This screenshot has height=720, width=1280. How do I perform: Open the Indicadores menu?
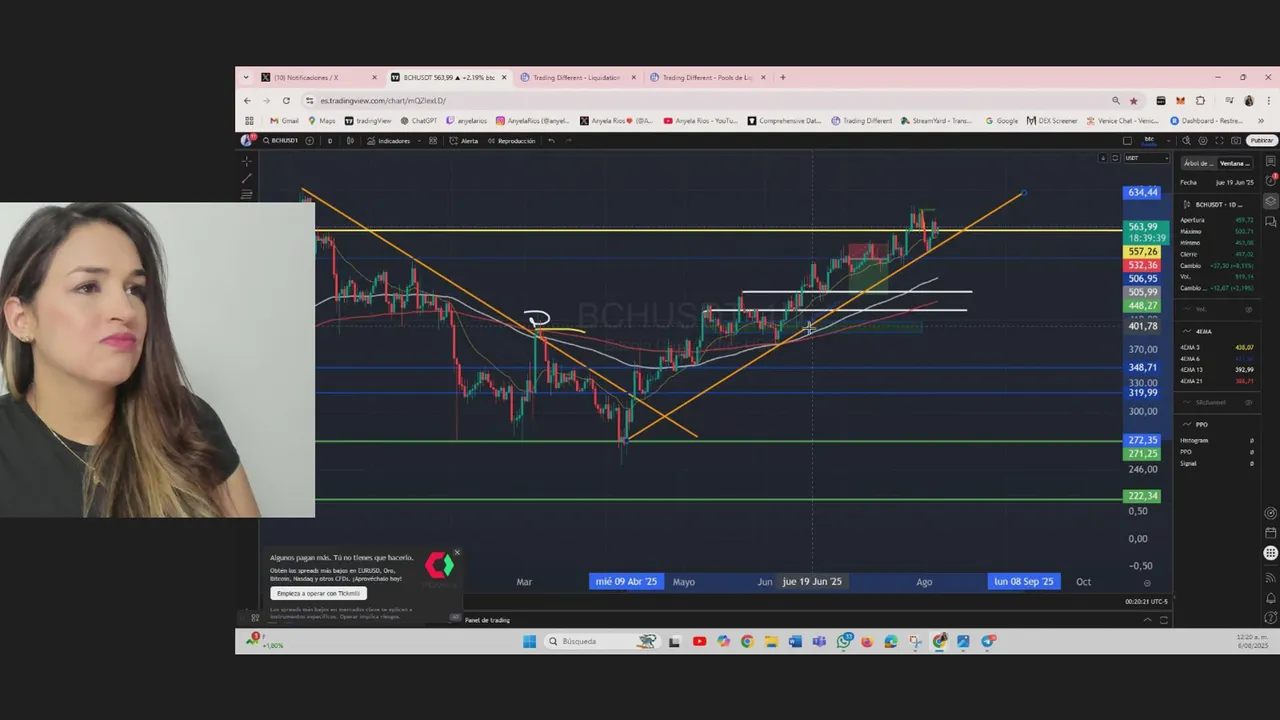pyautogui.click(x=388, y=141)
